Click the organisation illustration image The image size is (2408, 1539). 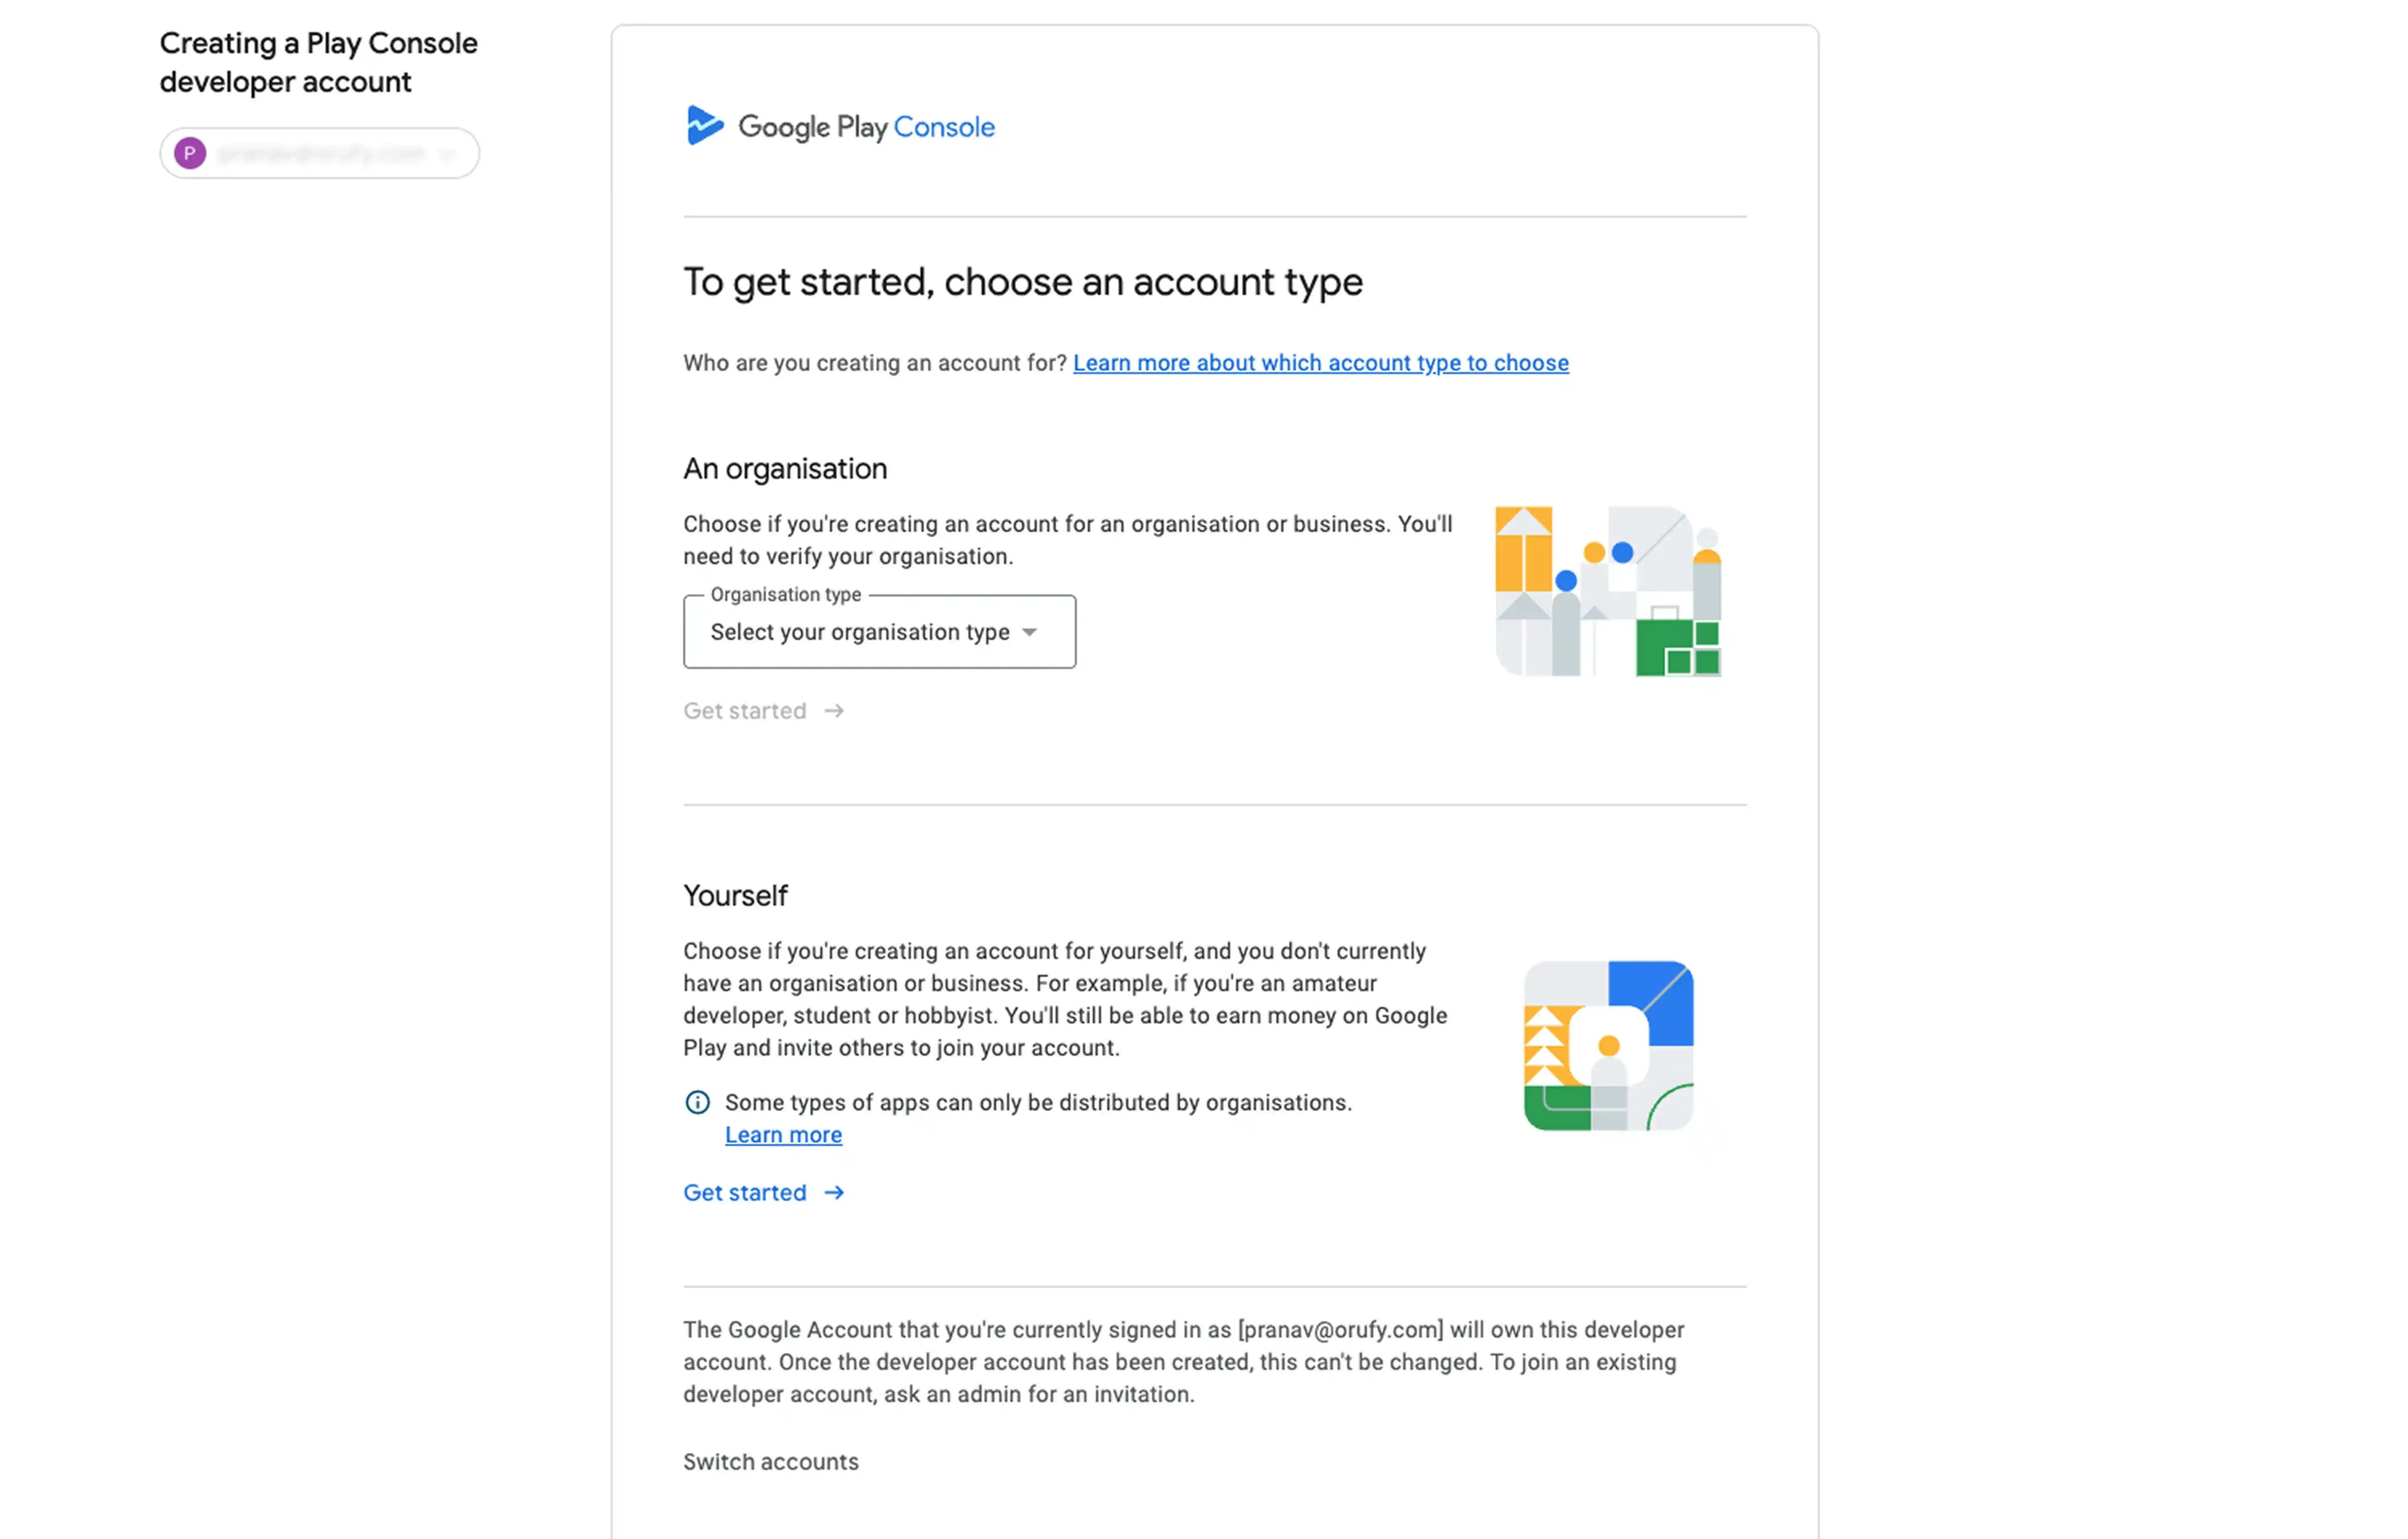pos(1608,591)
